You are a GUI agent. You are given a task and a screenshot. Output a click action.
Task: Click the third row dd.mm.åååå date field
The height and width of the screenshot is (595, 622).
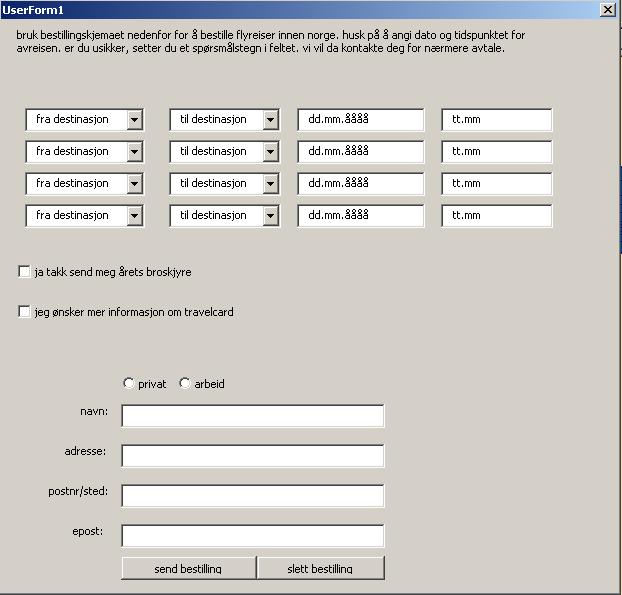tap(361, 184)
